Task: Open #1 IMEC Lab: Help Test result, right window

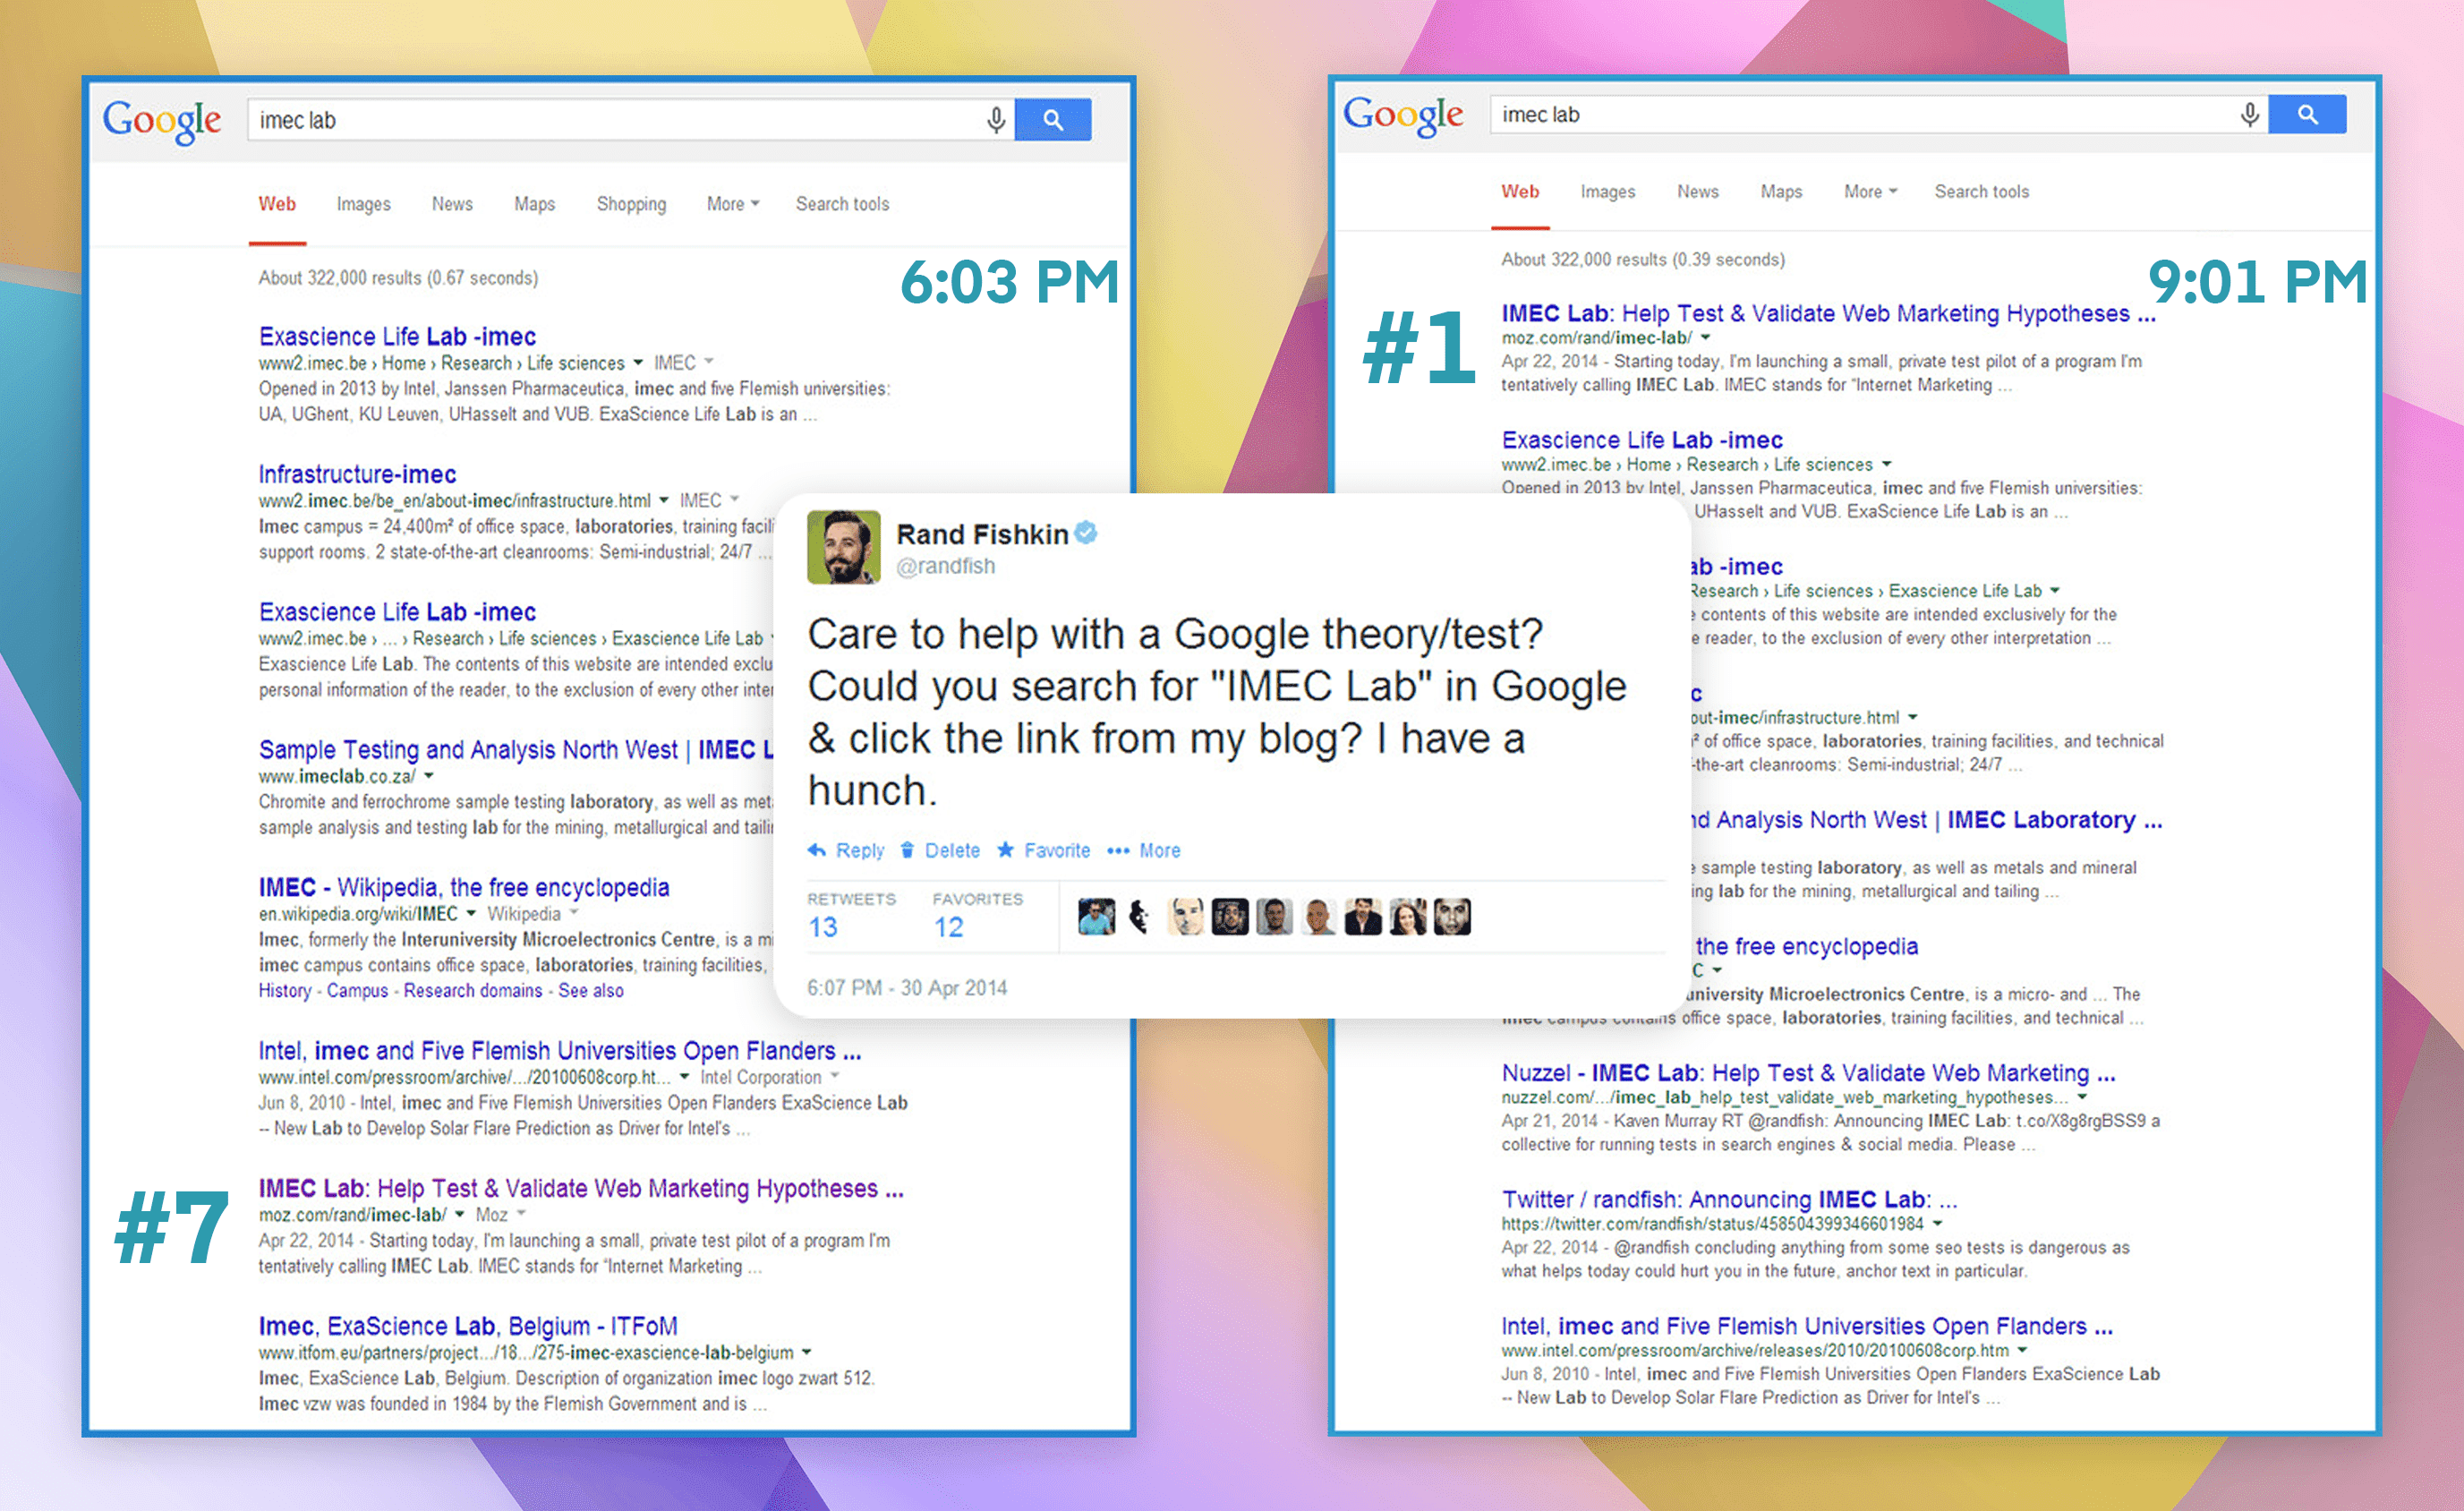Action: 1828,313
